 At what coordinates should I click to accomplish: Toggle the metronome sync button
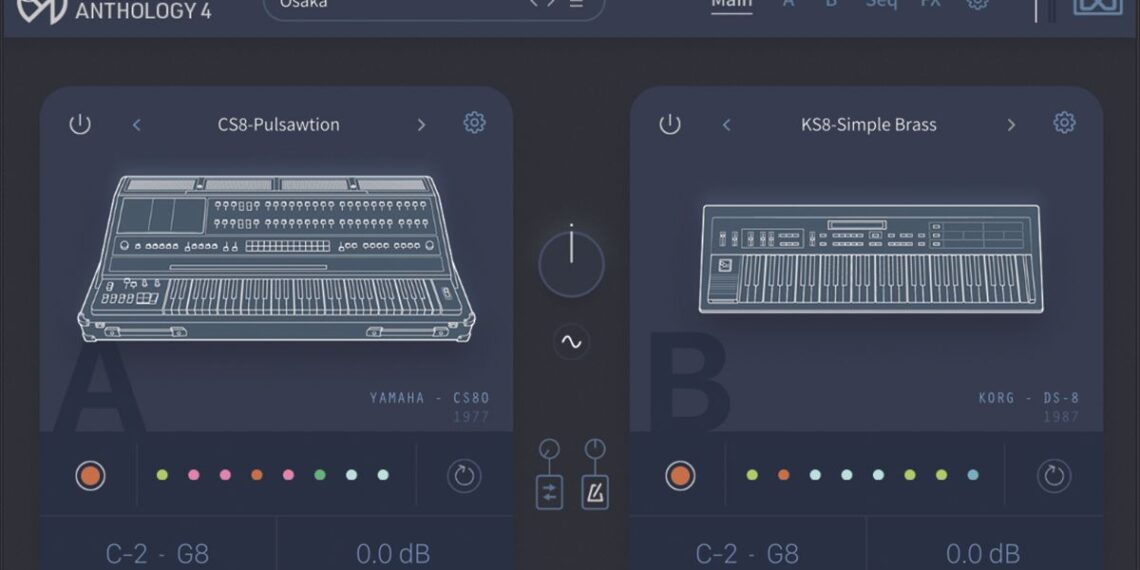(595, 491)
